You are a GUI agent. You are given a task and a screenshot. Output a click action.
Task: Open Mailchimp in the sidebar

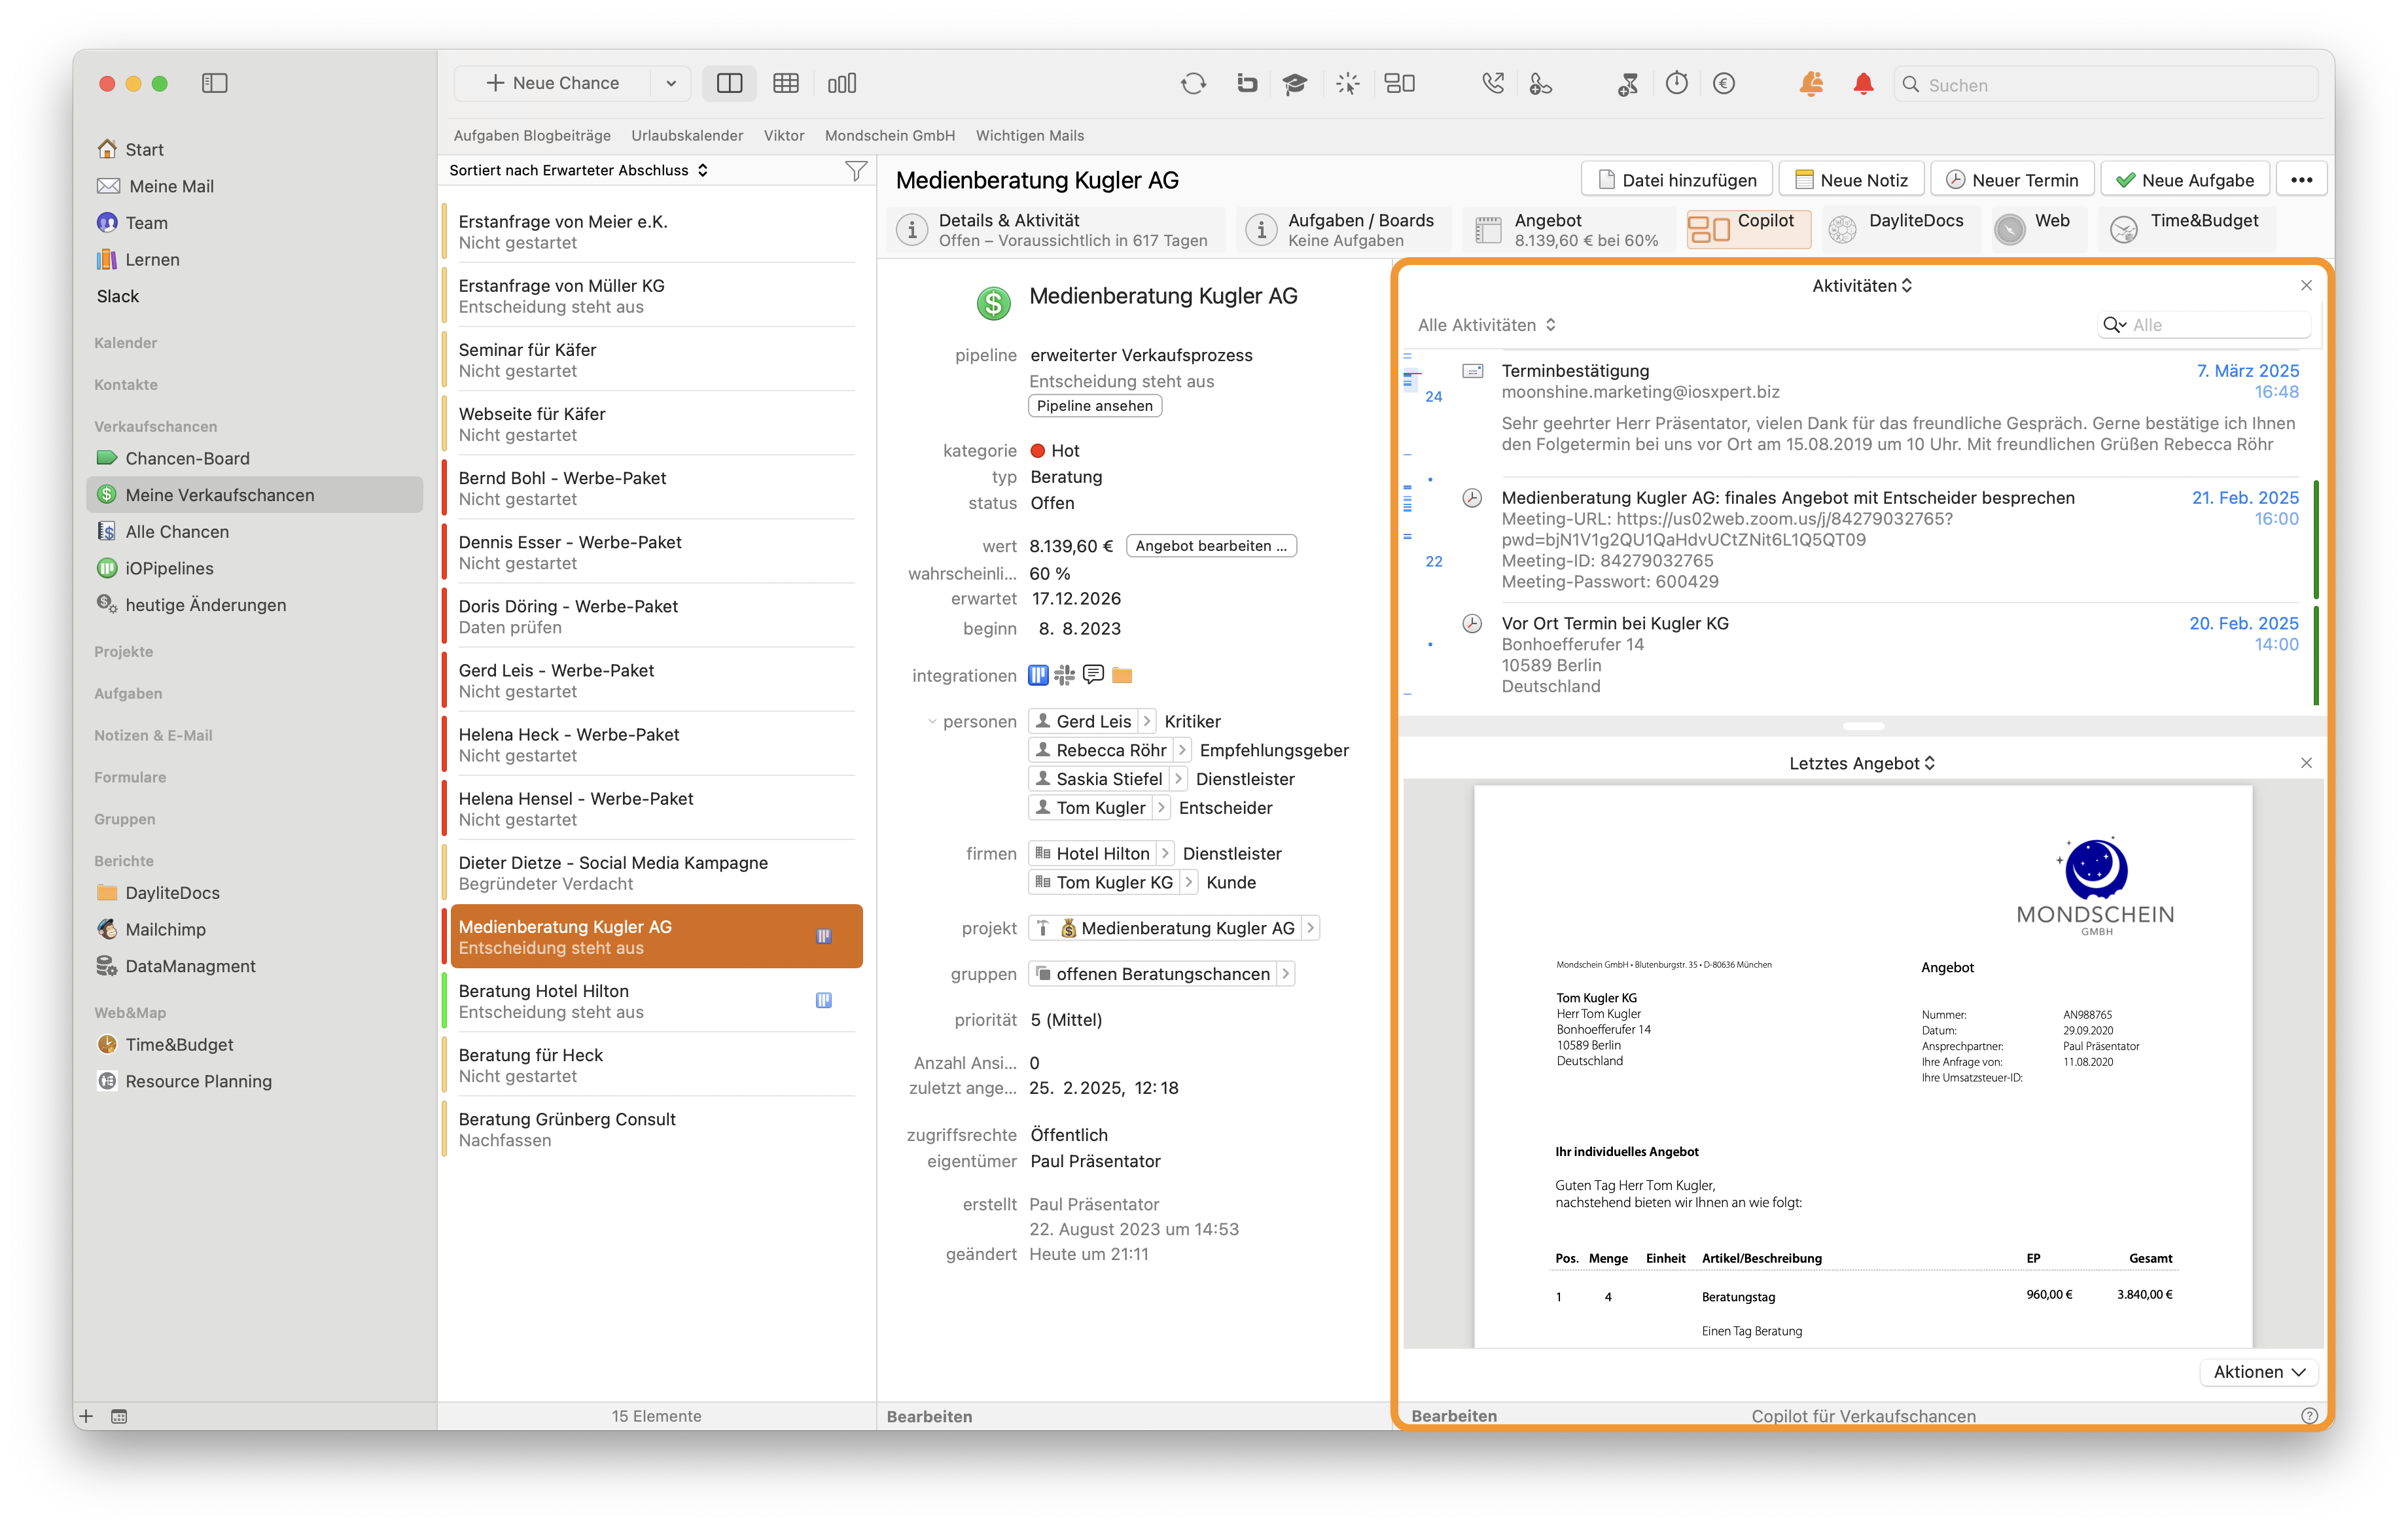tap(165, 929)
